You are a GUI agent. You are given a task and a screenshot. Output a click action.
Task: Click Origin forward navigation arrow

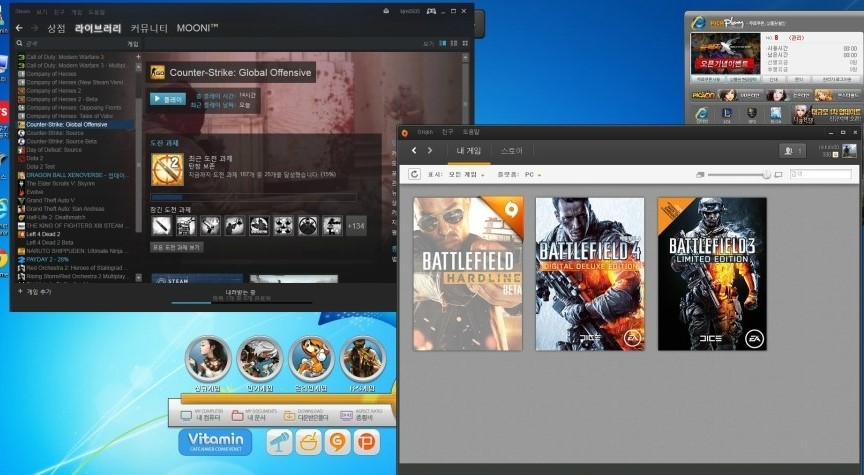click(x=430, y=150)
